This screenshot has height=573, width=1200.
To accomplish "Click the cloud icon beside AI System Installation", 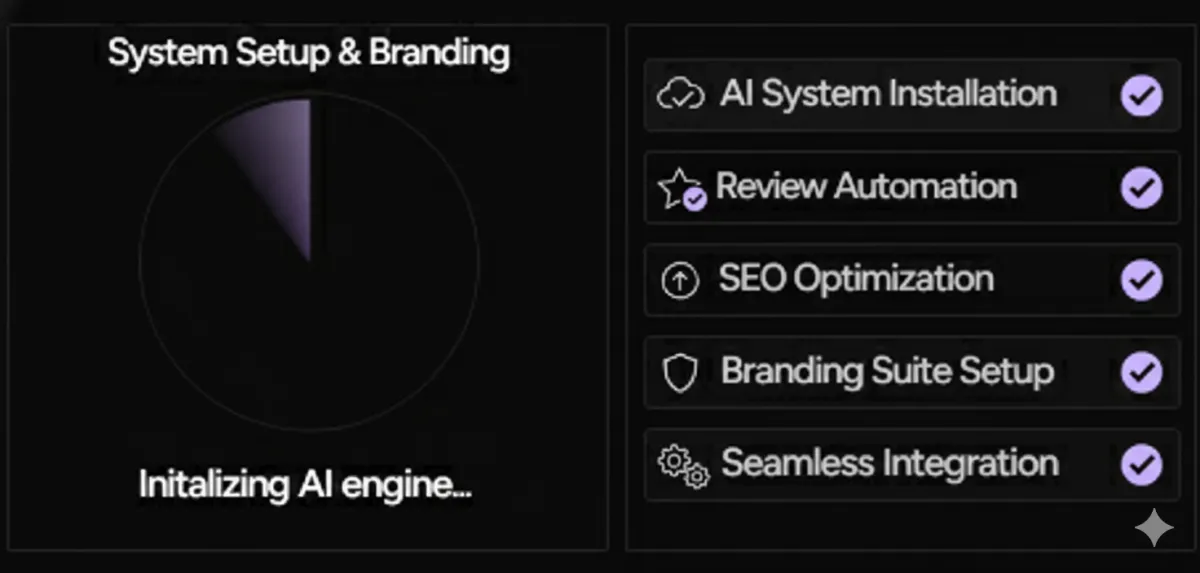I will coord(680,95).
